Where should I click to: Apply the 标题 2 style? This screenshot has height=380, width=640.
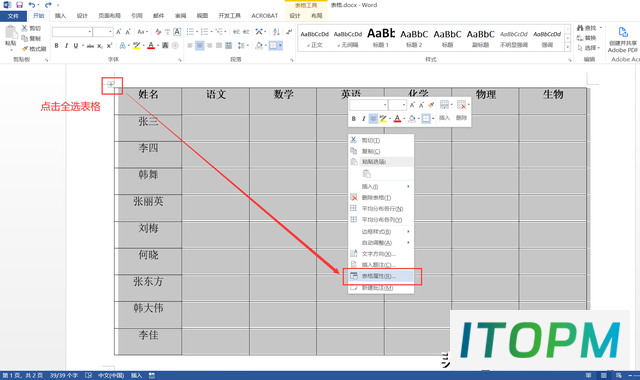414,38
